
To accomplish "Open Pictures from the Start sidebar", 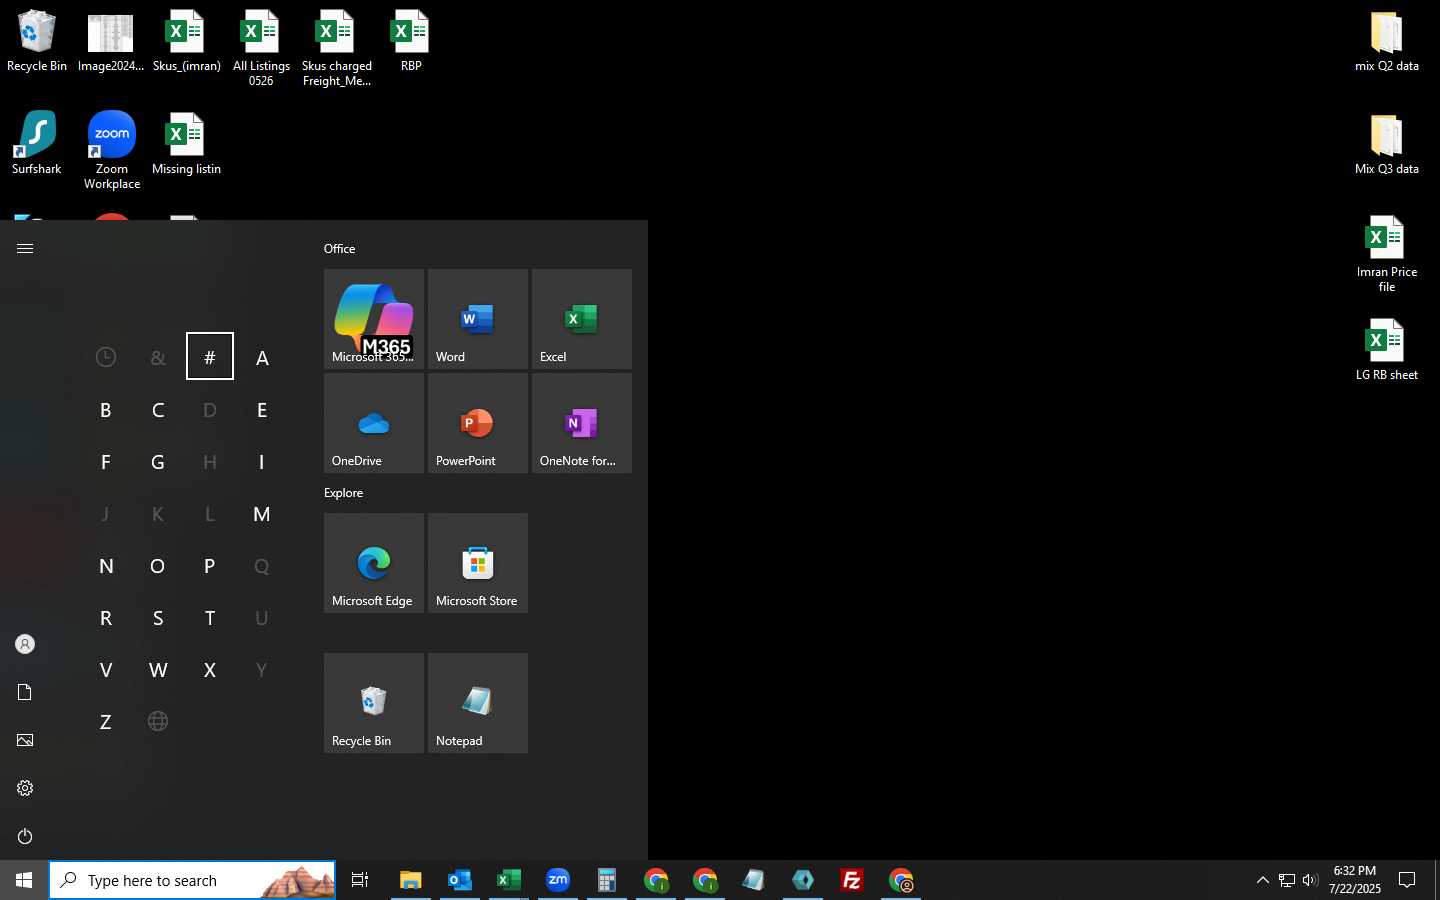I will pos(25,740).
